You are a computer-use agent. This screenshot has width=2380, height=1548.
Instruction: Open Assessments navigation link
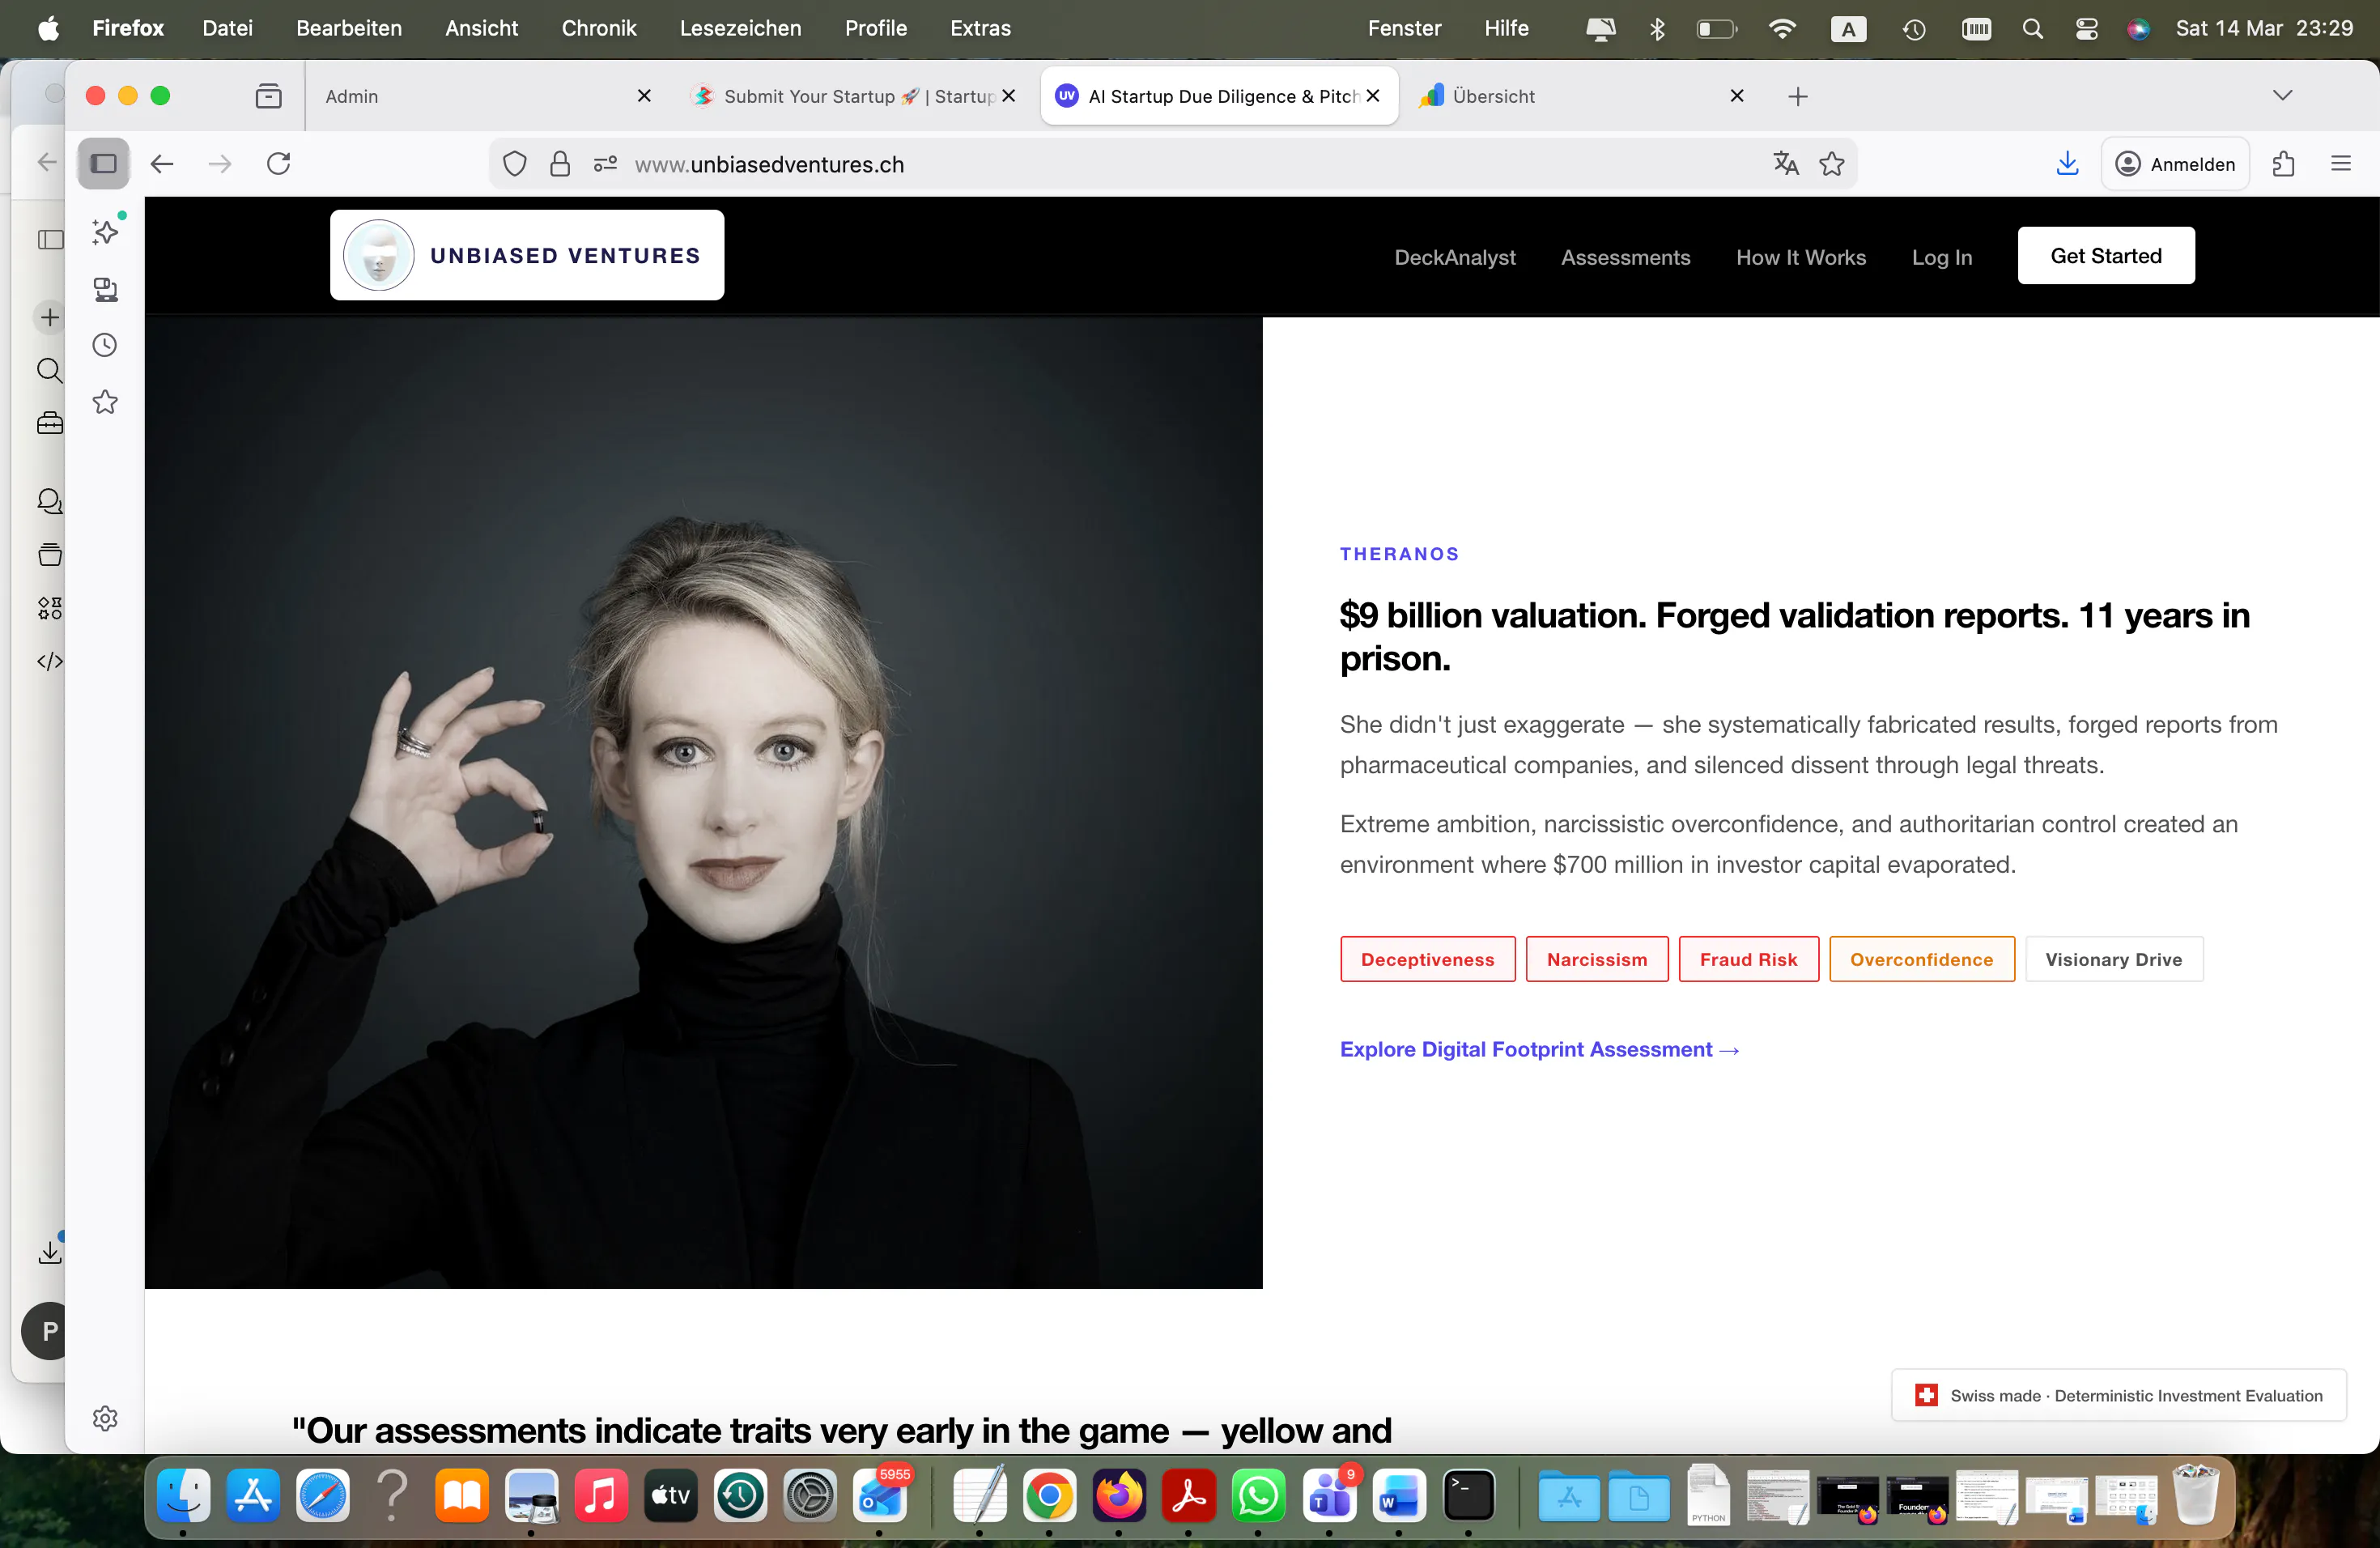coord(1625,257)
